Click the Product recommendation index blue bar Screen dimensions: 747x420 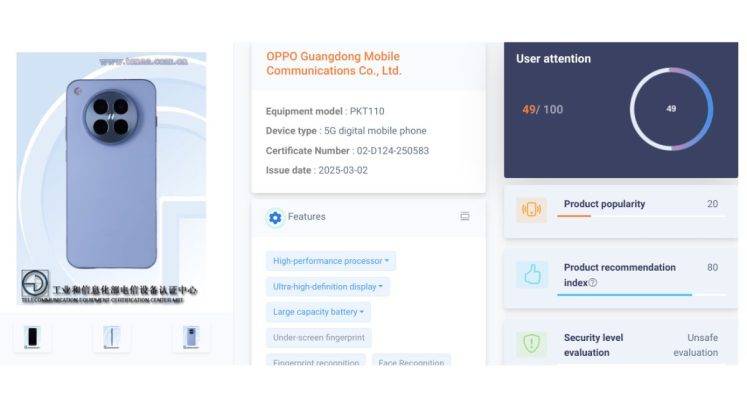point(624,294)
